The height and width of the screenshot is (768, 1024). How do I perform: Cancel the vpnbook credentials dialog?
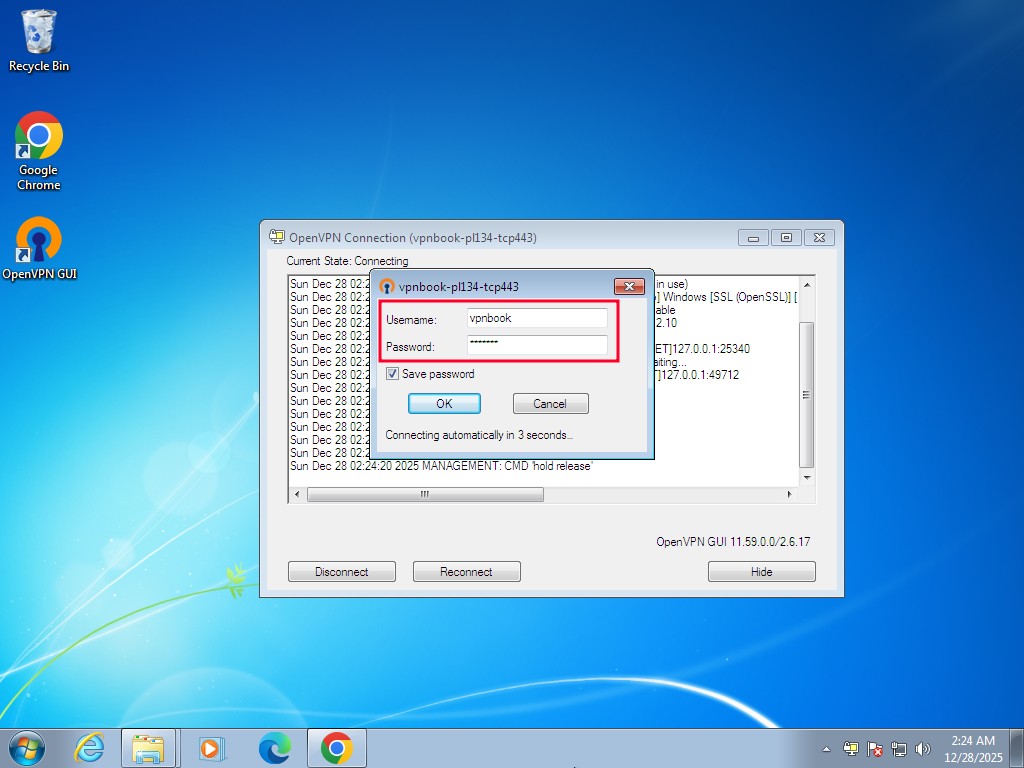click(550, 404)
